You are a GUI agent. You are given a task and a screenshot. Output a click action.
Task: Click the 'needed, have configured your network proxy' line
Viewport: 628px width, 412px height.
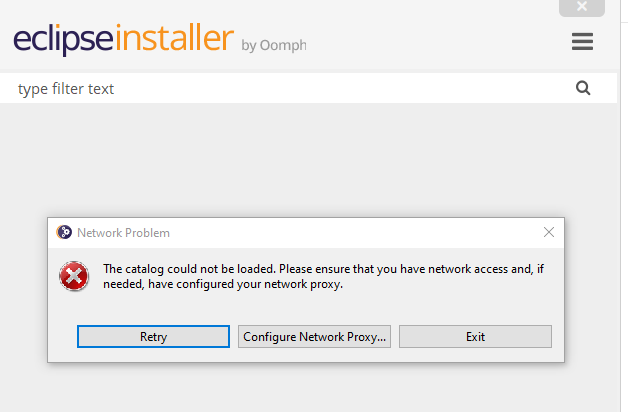pyautogui.click(x=223, y=284)
